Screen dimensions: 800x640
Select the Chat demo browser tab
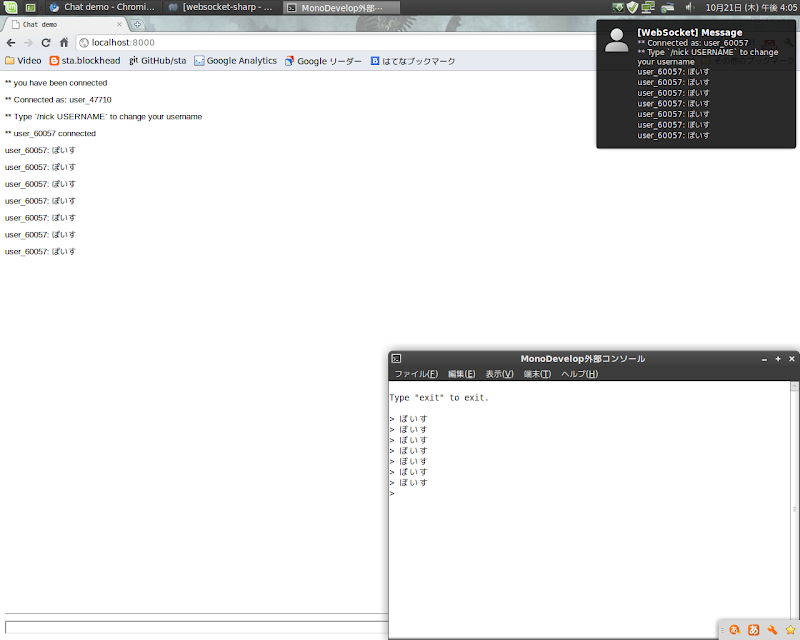64,24
